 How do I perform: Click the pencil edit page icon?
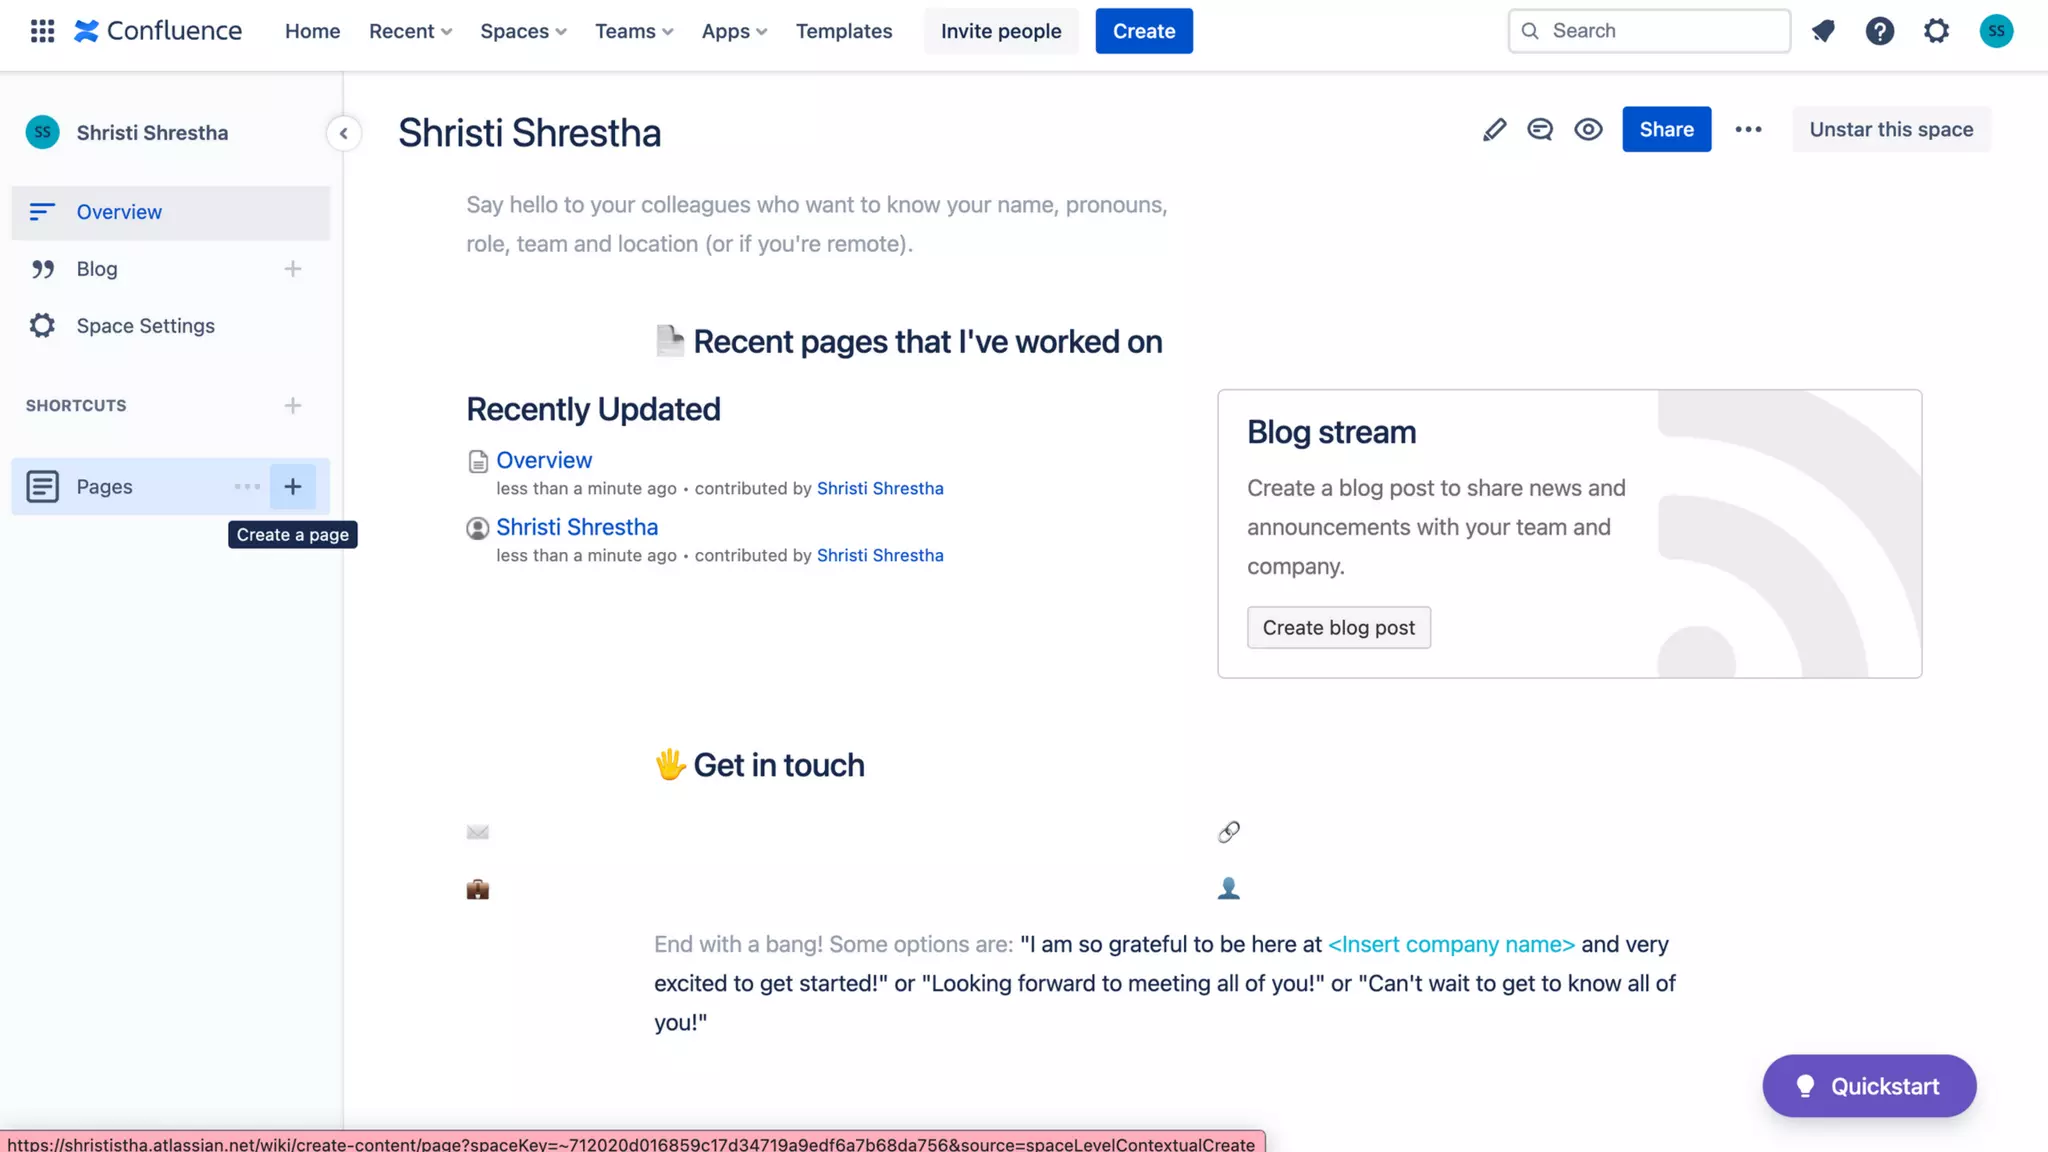click(x=1494, y=130)
